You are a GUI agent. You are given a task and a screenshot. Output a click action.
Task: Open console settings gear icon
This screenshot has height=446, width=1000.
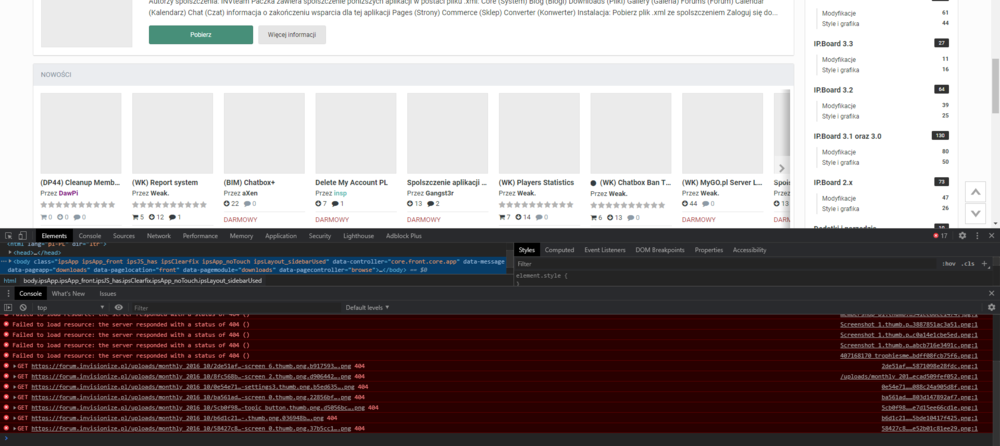pyautogui.click(x=991, y=307)
